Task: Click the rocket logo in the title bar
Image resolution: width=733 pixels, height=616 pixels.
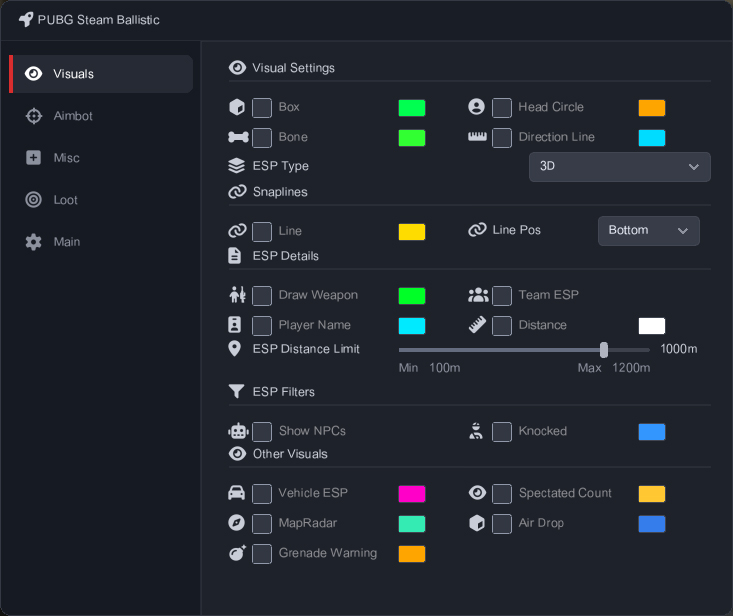Action: [x=26, y=20]
